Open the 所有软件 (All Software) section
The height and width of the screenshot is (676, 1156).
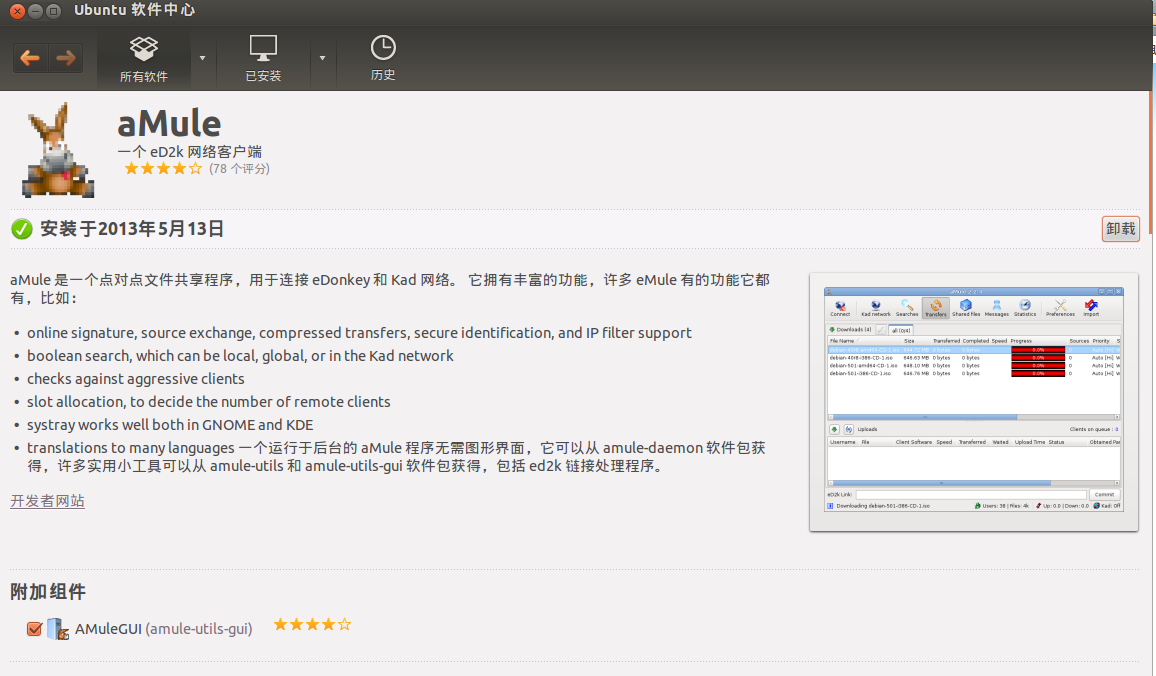[x=144, y=59]
